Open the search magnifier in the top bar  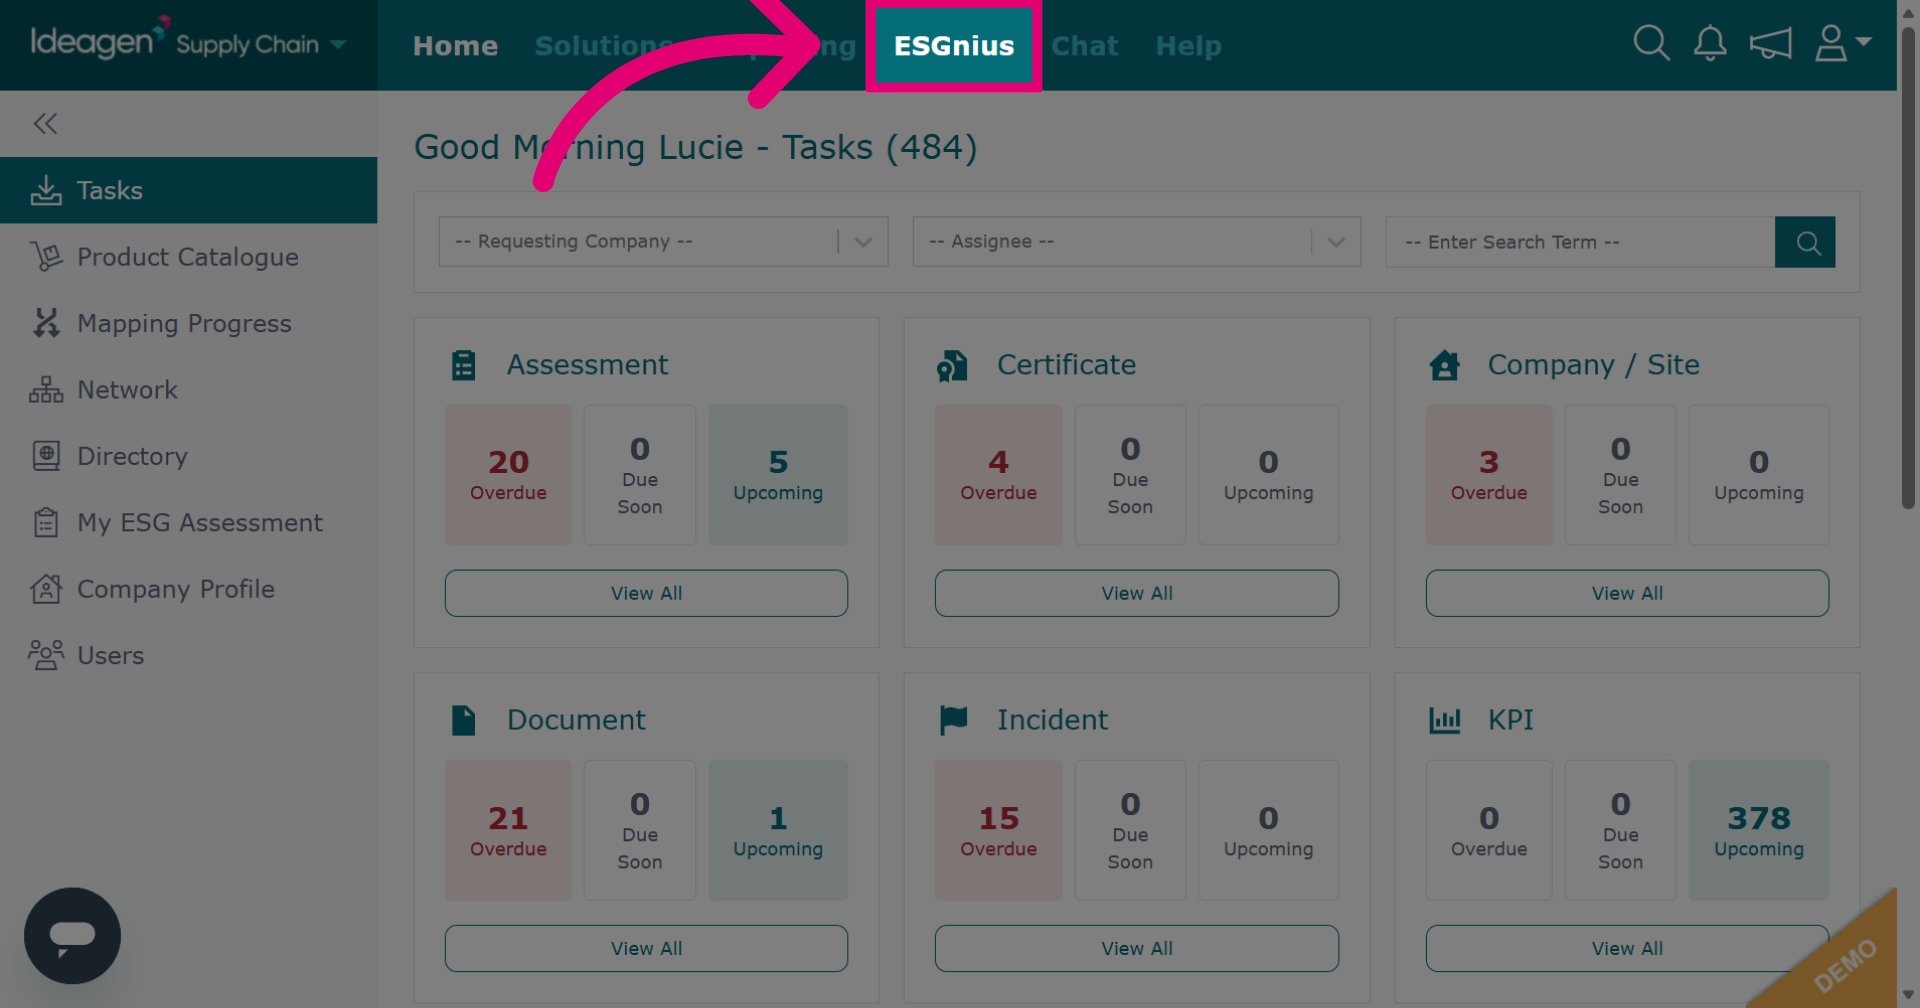point(1651,43)
